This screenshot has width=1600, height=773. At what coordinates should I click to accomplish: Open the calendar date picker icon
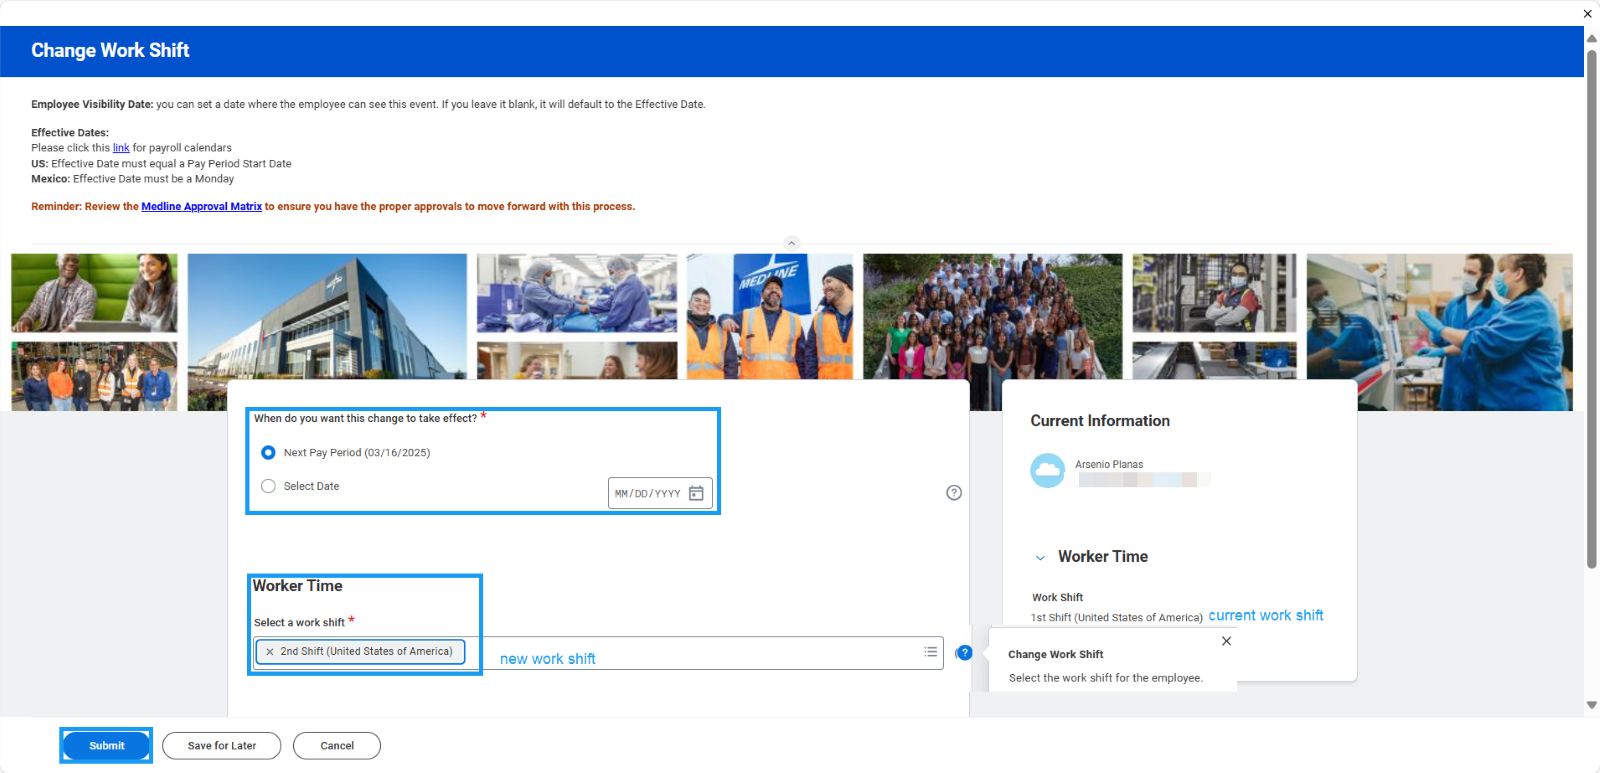point(696,493)
